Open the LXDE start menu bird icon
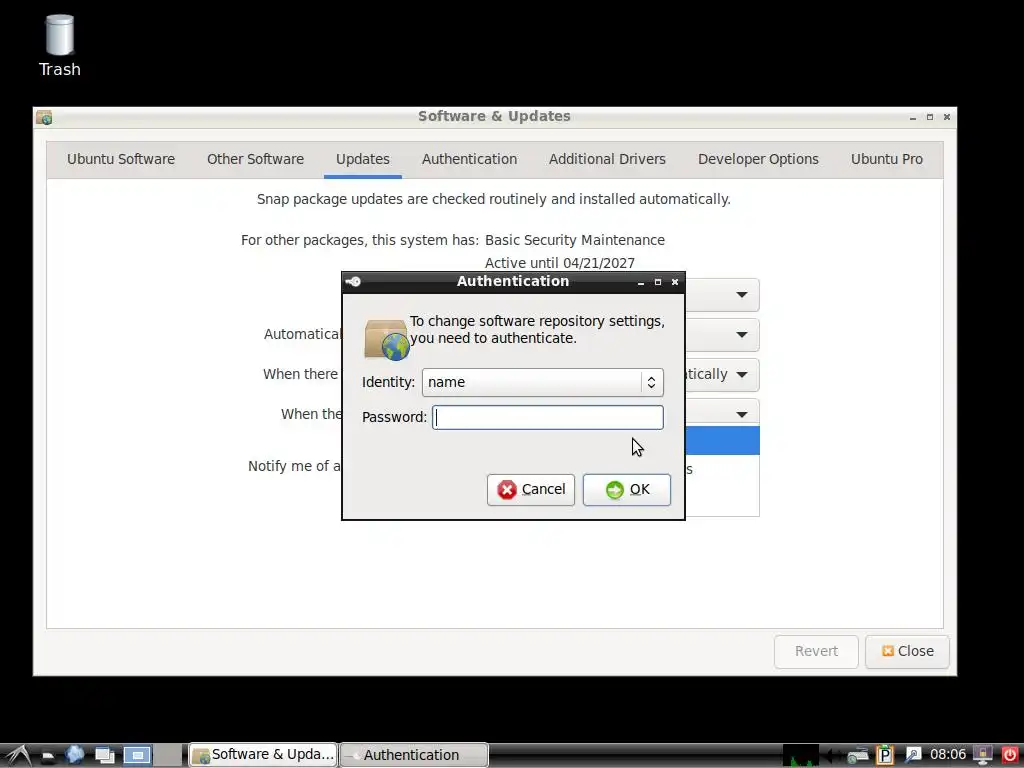The height and width of the screenshot is (768, 1024). 18,755
